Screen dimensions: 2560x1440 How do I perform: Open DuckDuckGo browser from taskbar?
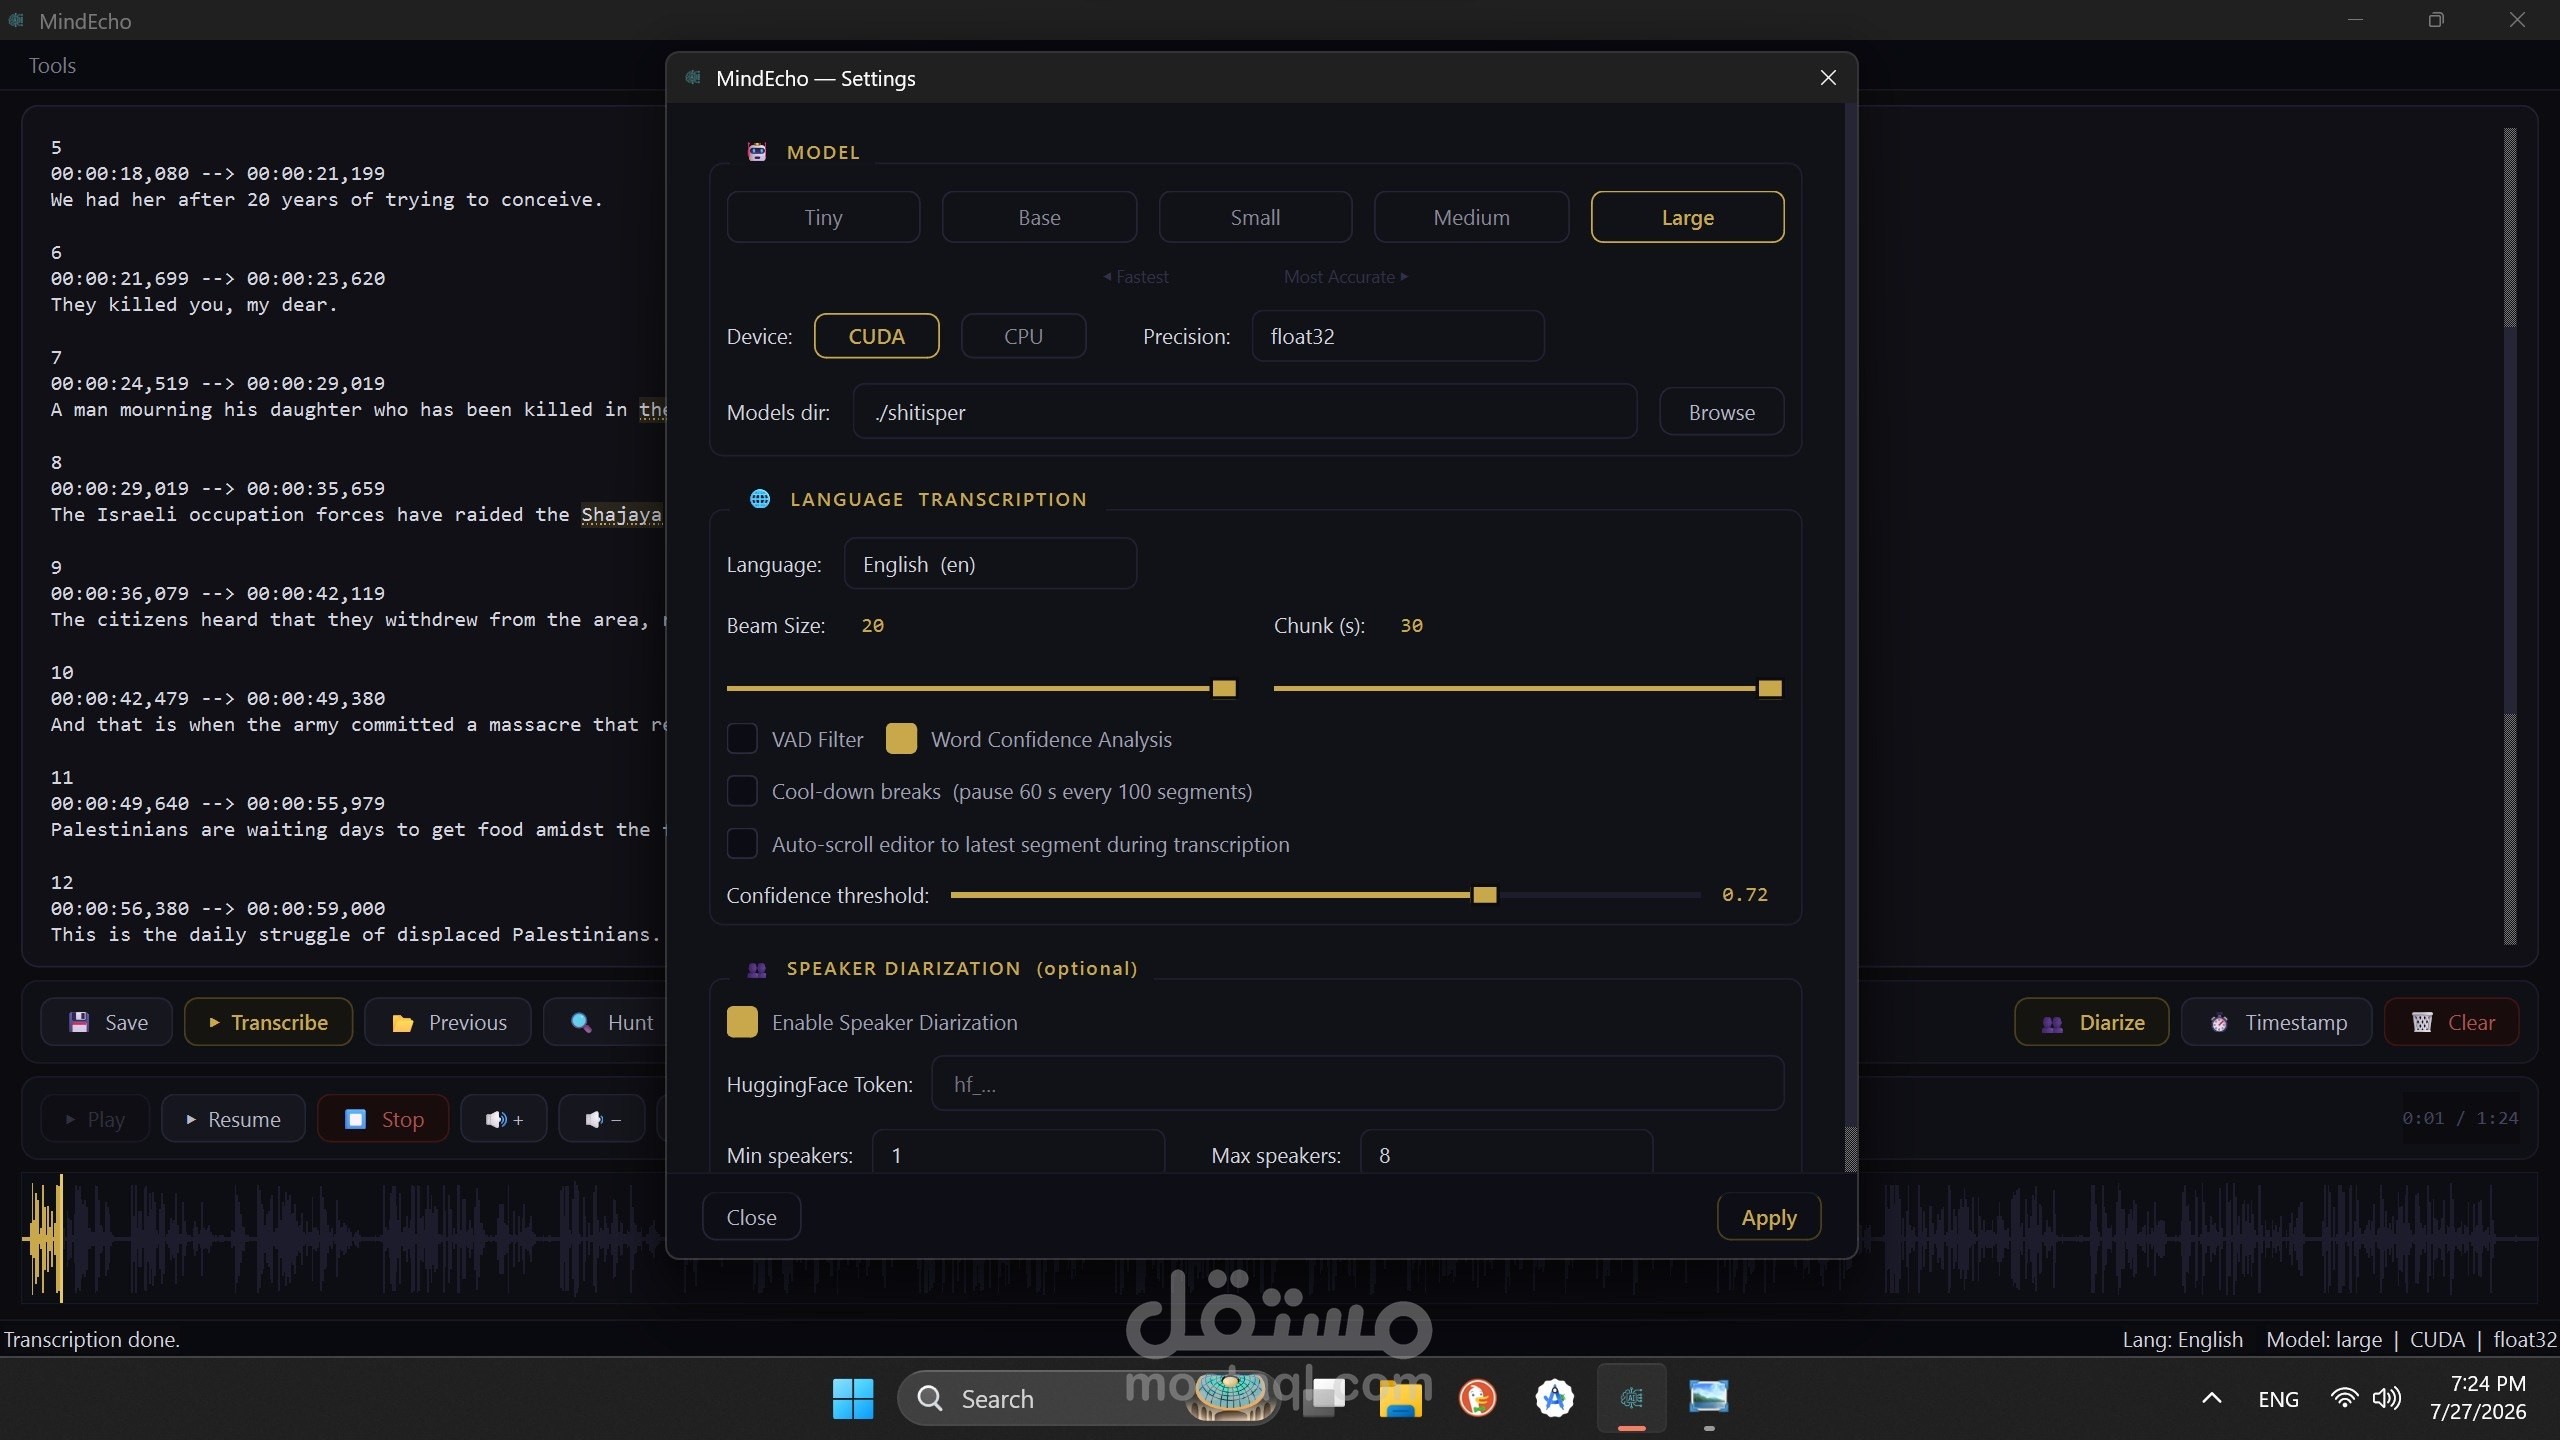[1477, 1398]
